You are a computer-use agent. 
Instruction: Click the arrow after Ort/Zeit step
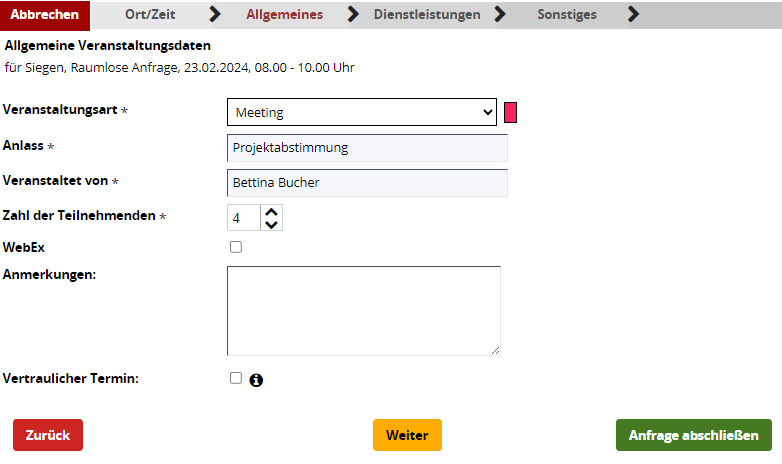214,14
